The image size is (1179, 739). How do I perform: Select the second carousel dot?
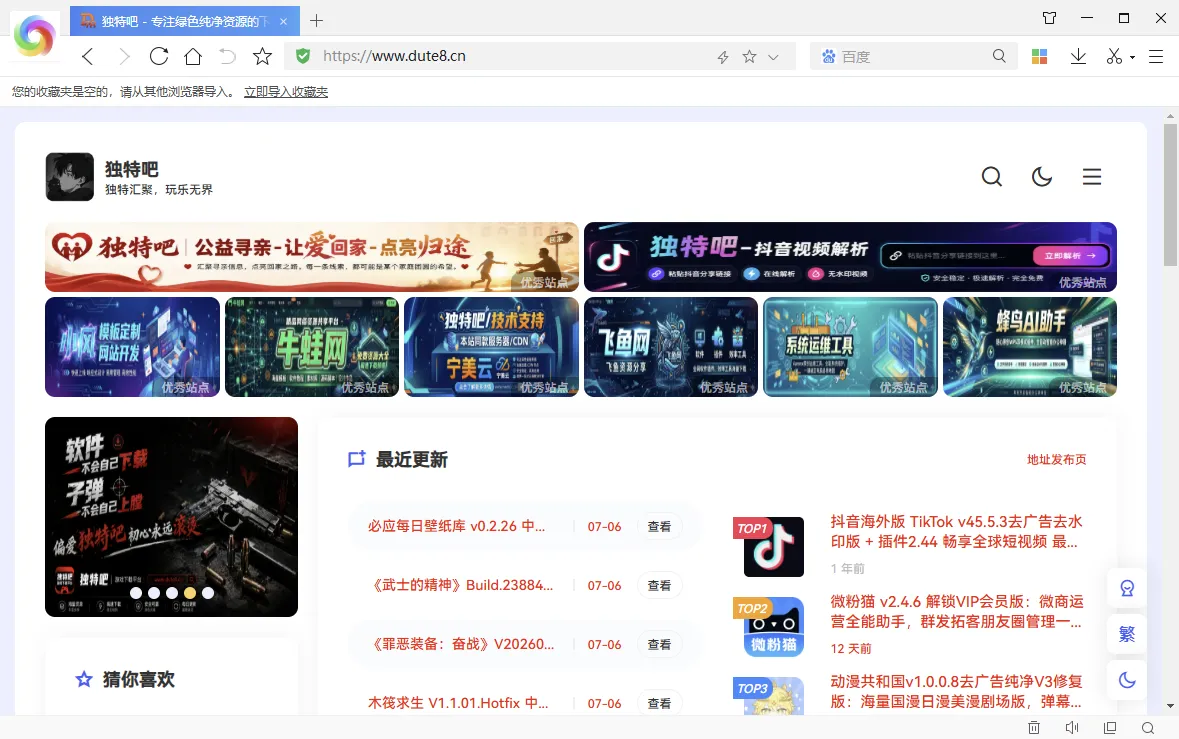[x=154, y=593]
